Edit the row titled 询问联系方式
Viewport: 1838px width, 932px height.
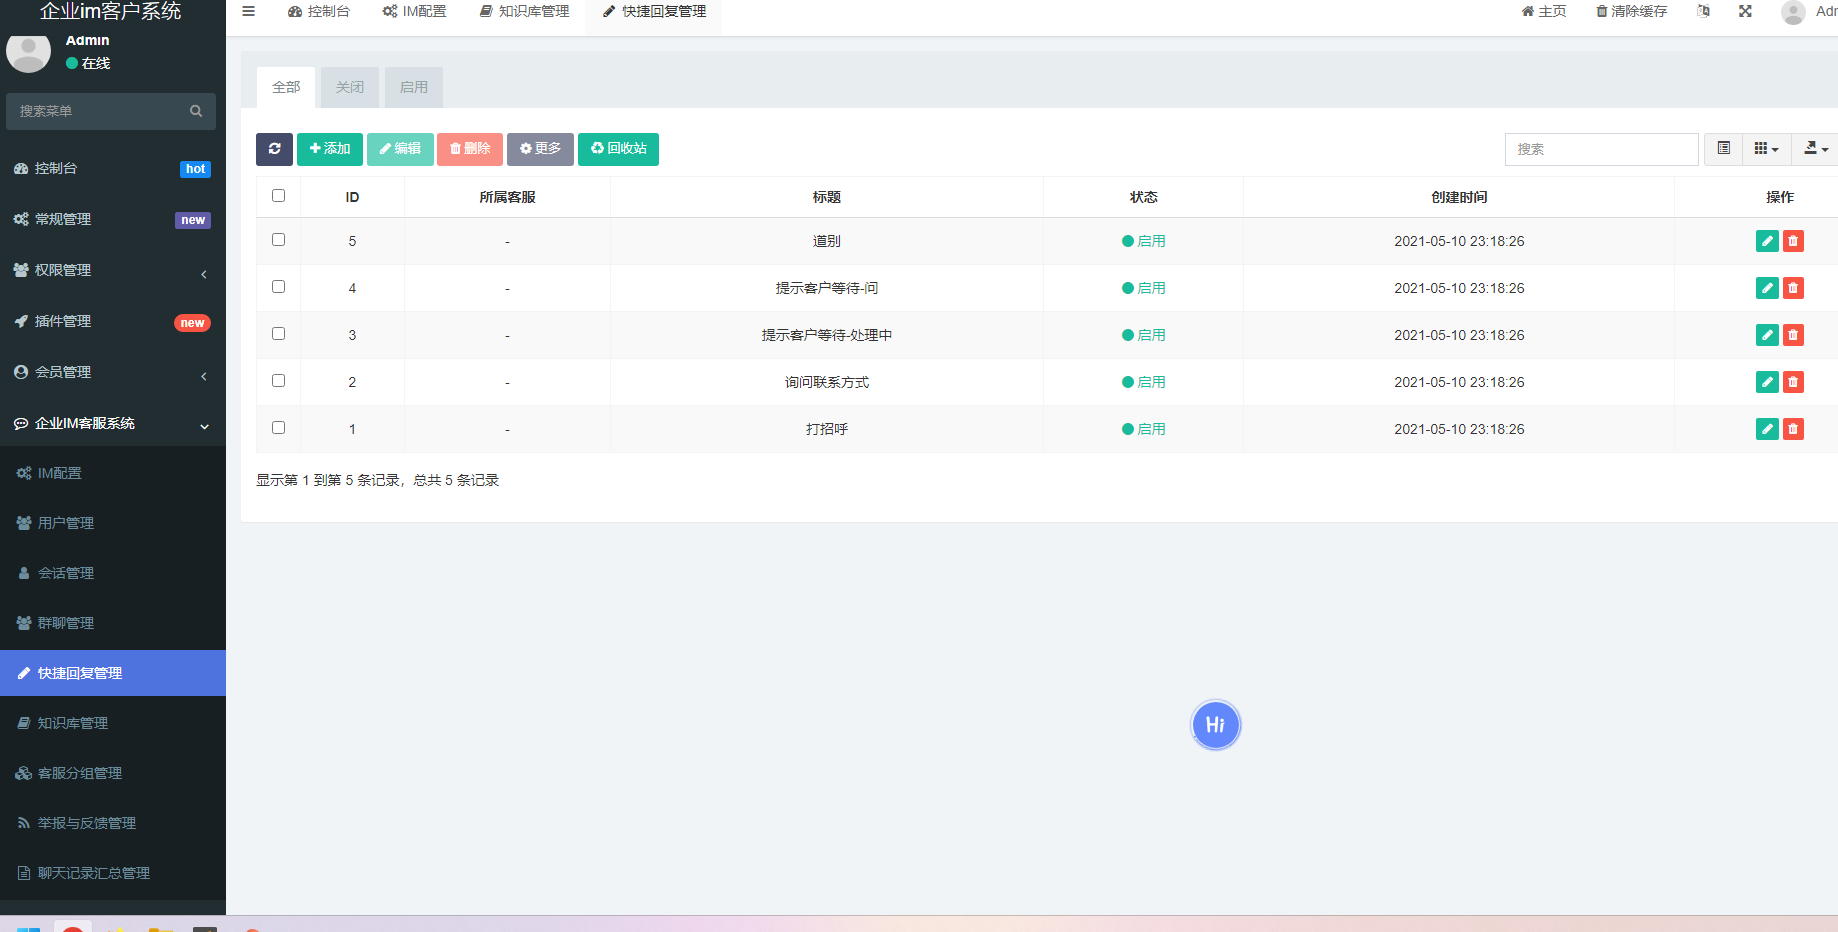tap(1767, 382)
